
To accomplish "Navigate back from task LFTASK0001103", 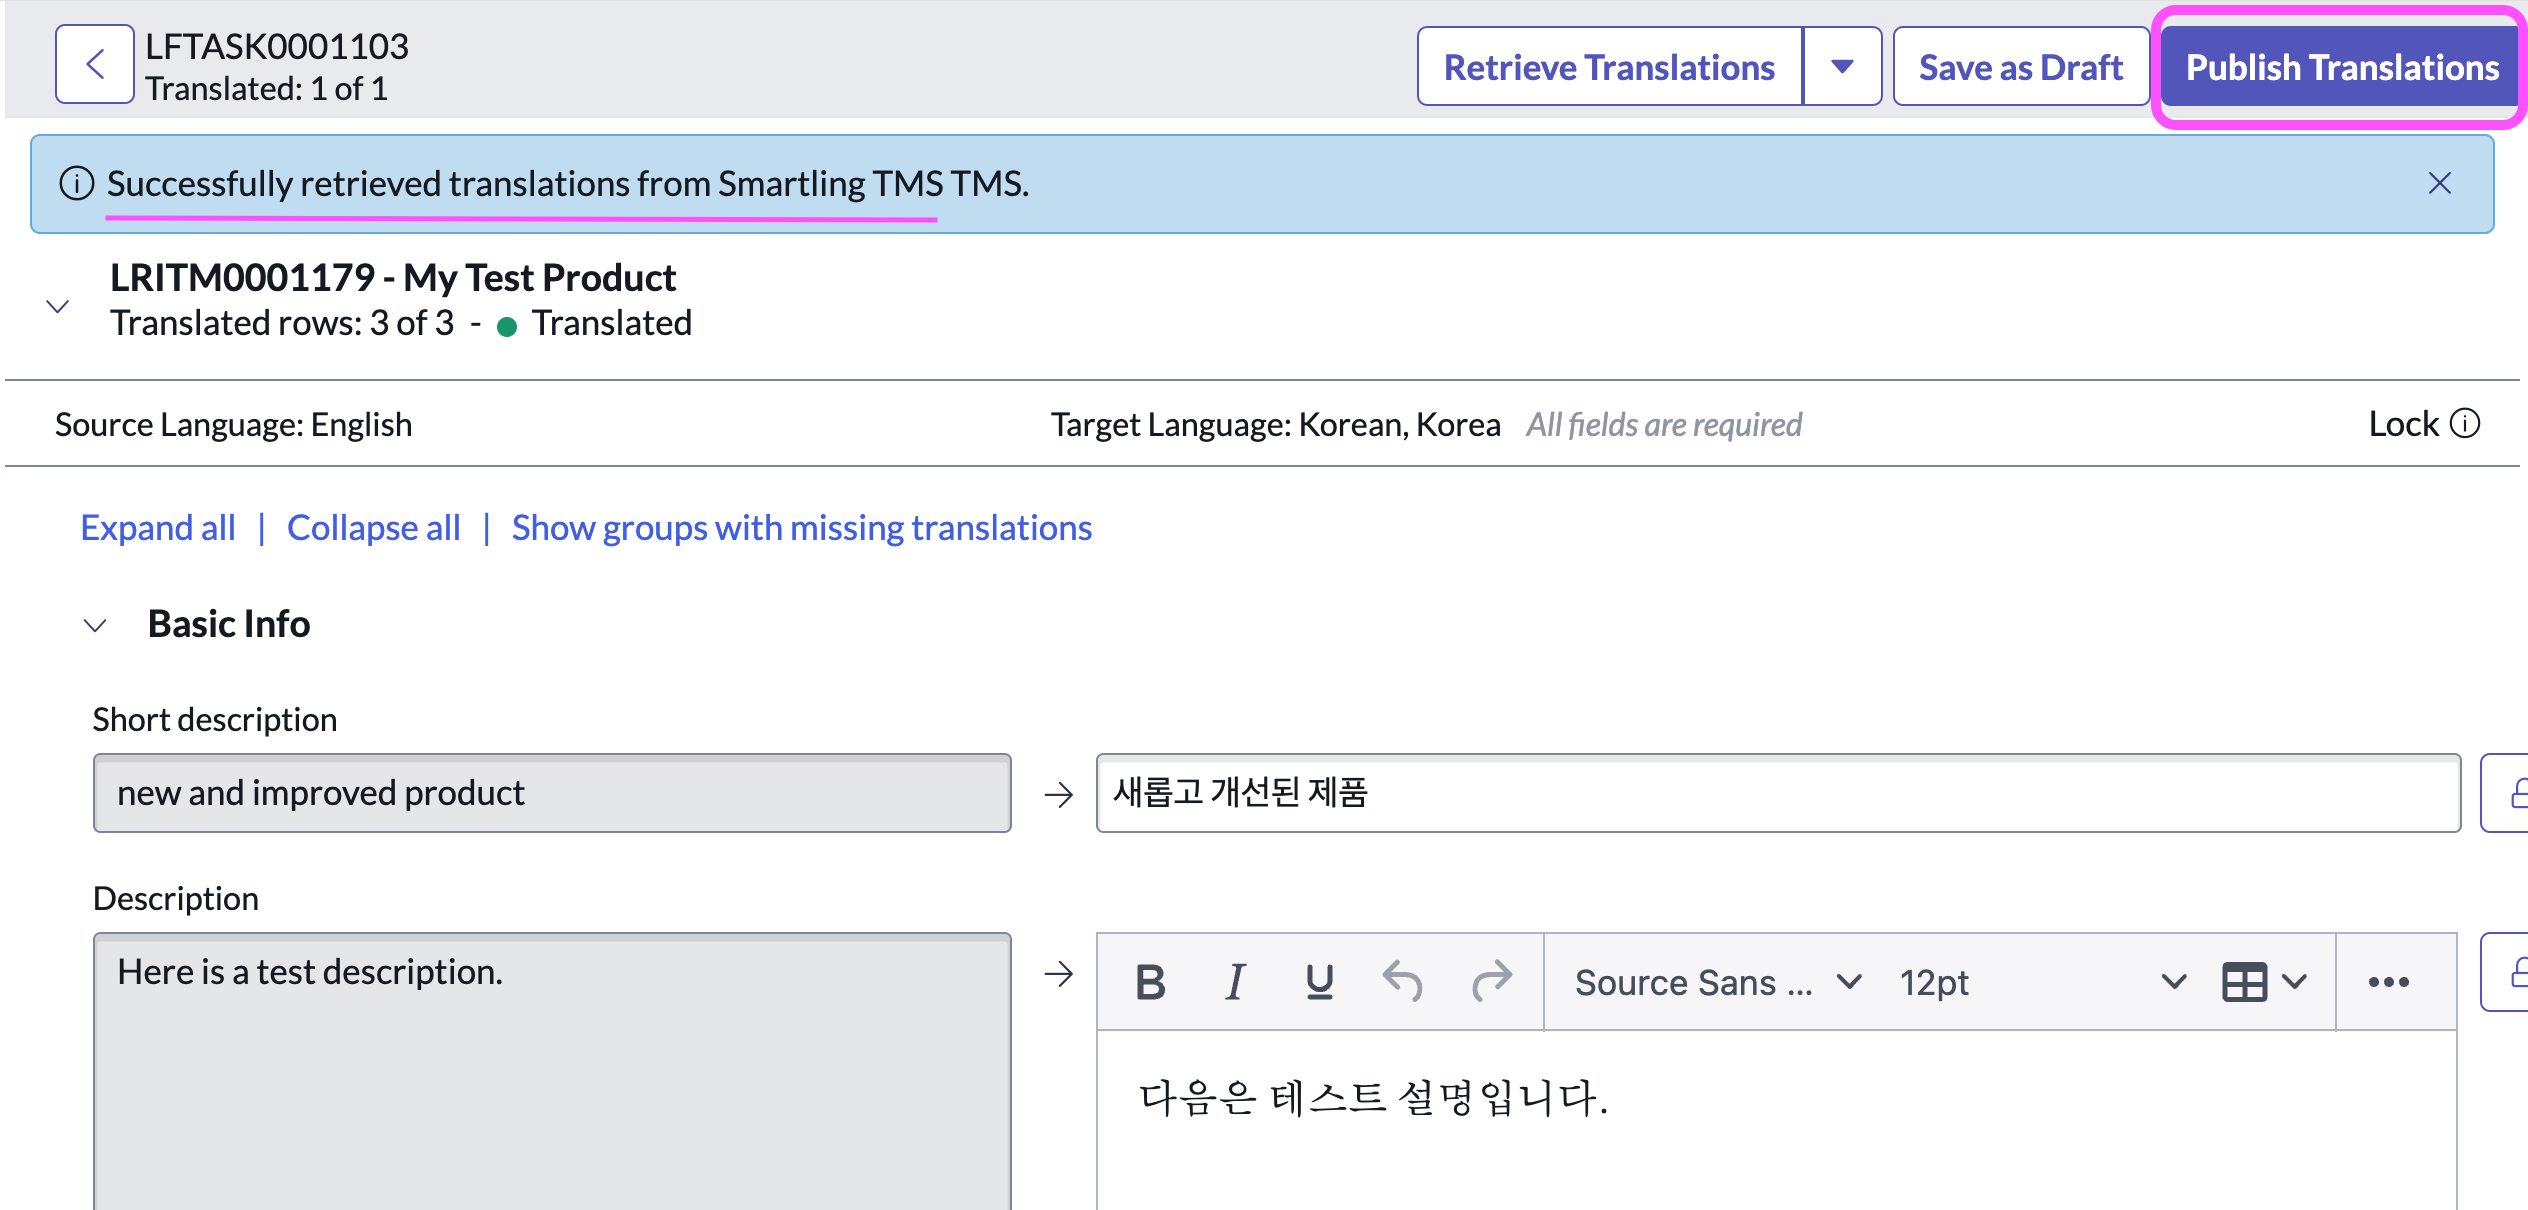I will click(x=93, y=64).
